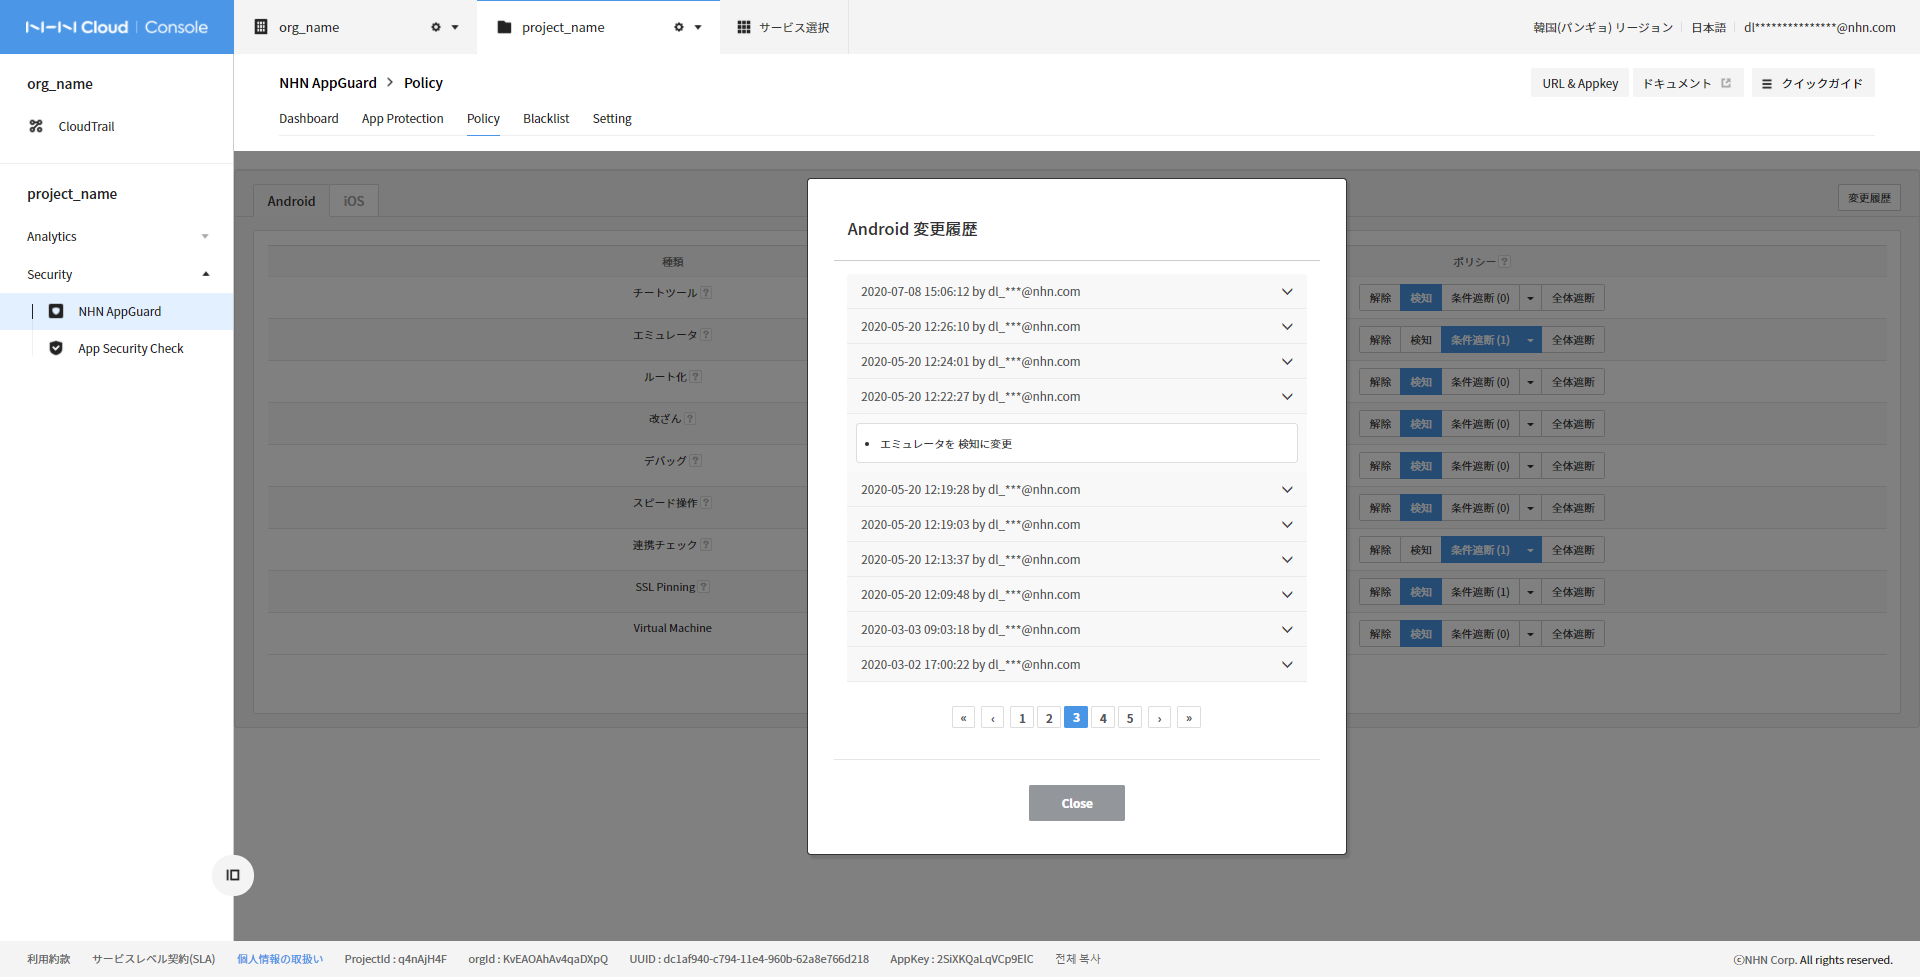This screenshot has width=1920, height=977.
Task: Select the Android platform tab
Action: click(291, 201)
